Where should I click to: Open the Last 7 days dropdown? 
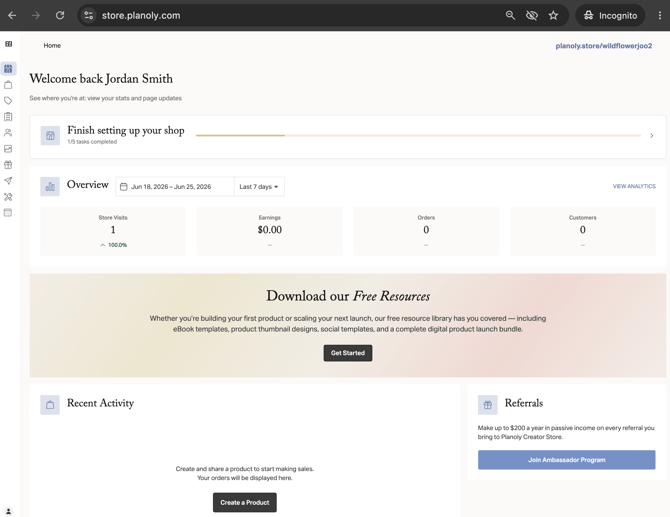(x=259, y=187)
